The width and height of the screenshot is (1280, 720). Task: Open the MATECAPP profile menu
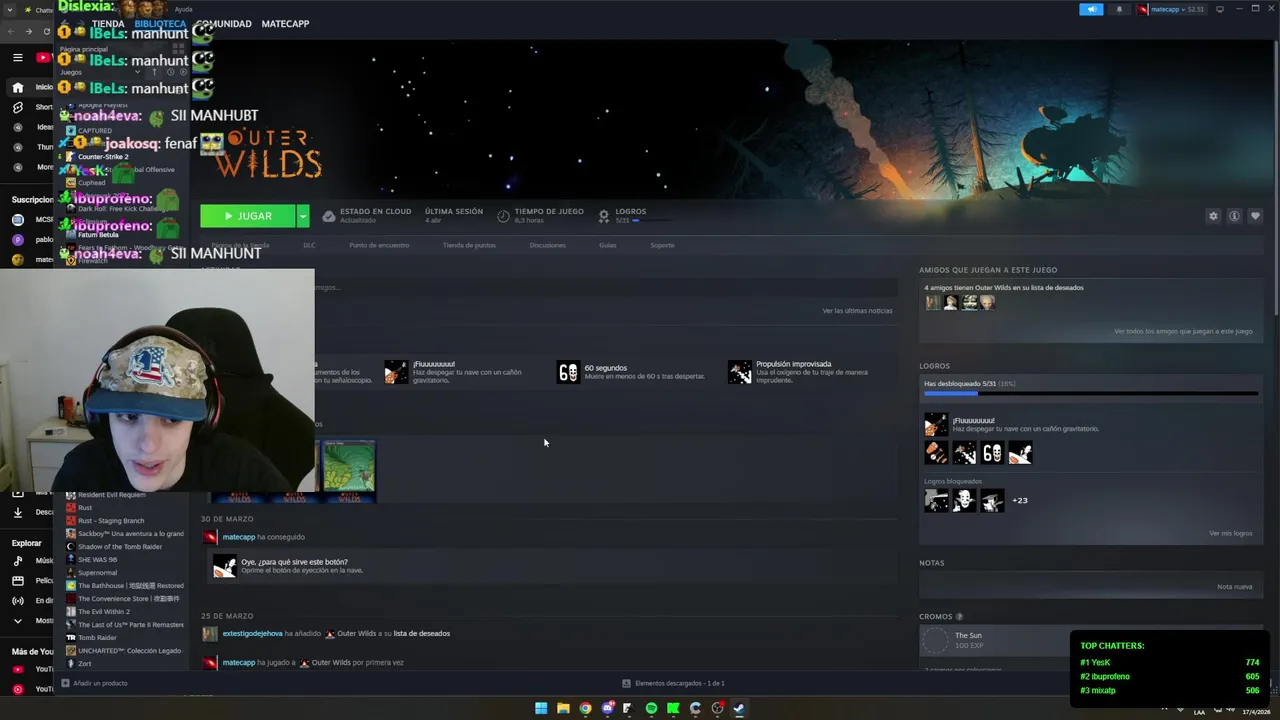click(285, 23)
